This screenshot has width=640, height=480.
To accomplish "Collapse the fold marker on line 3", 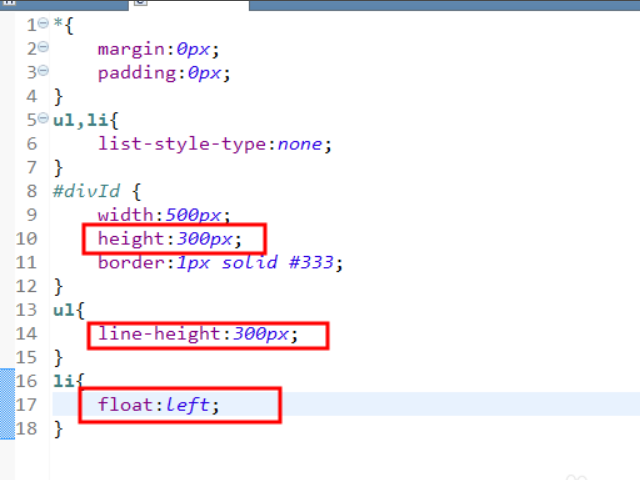I will coord(43,71).
